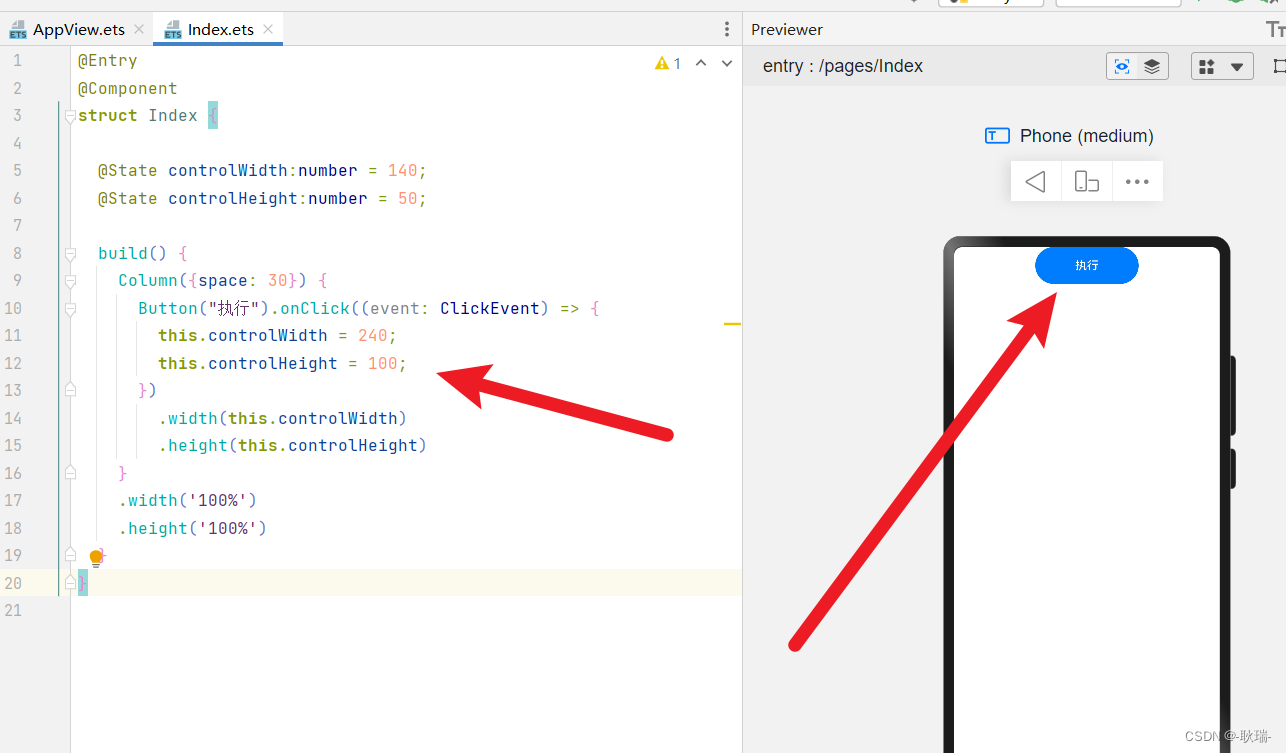
Task: Click the AppView.ets file type icon
Action: click(x=18, y=31)
